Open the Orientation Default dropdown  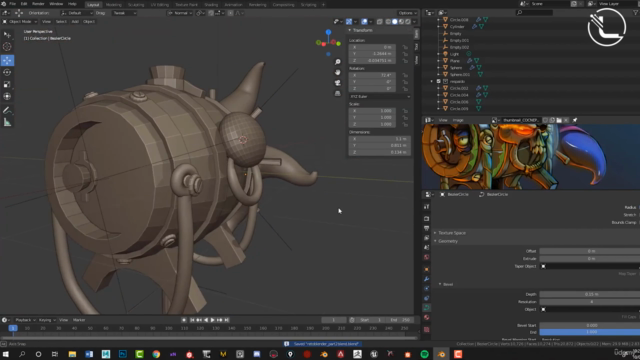(77, 13)
